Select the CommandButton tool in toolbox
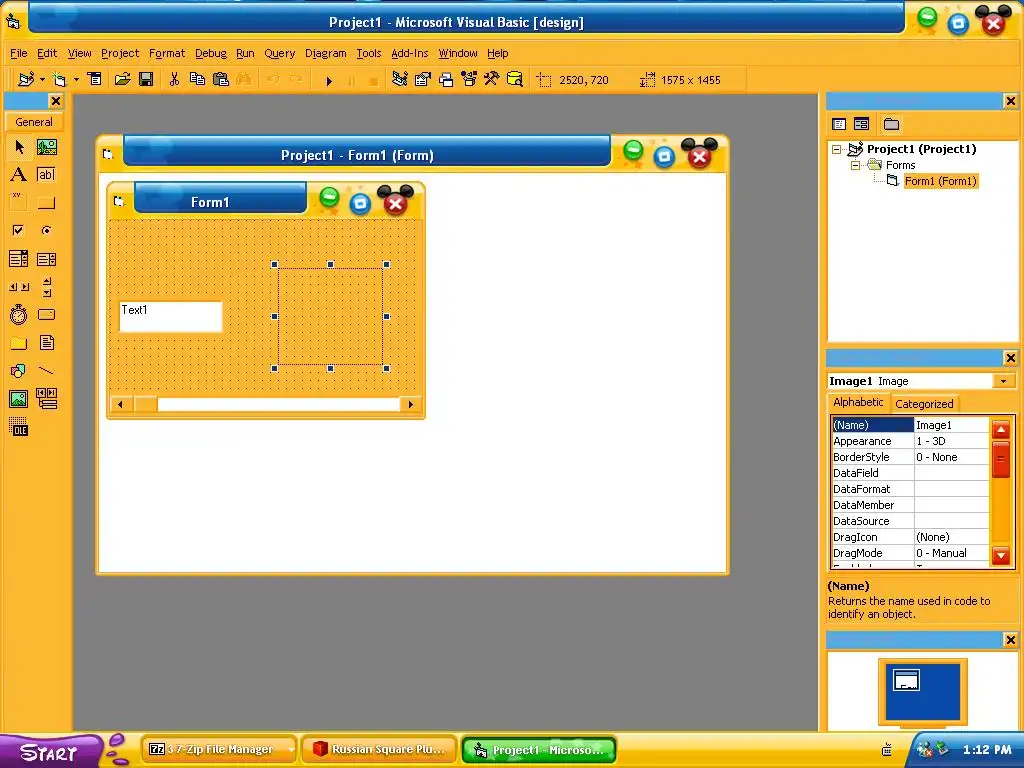The height and width of the screenshot is (768, 1024). (46, 202)
